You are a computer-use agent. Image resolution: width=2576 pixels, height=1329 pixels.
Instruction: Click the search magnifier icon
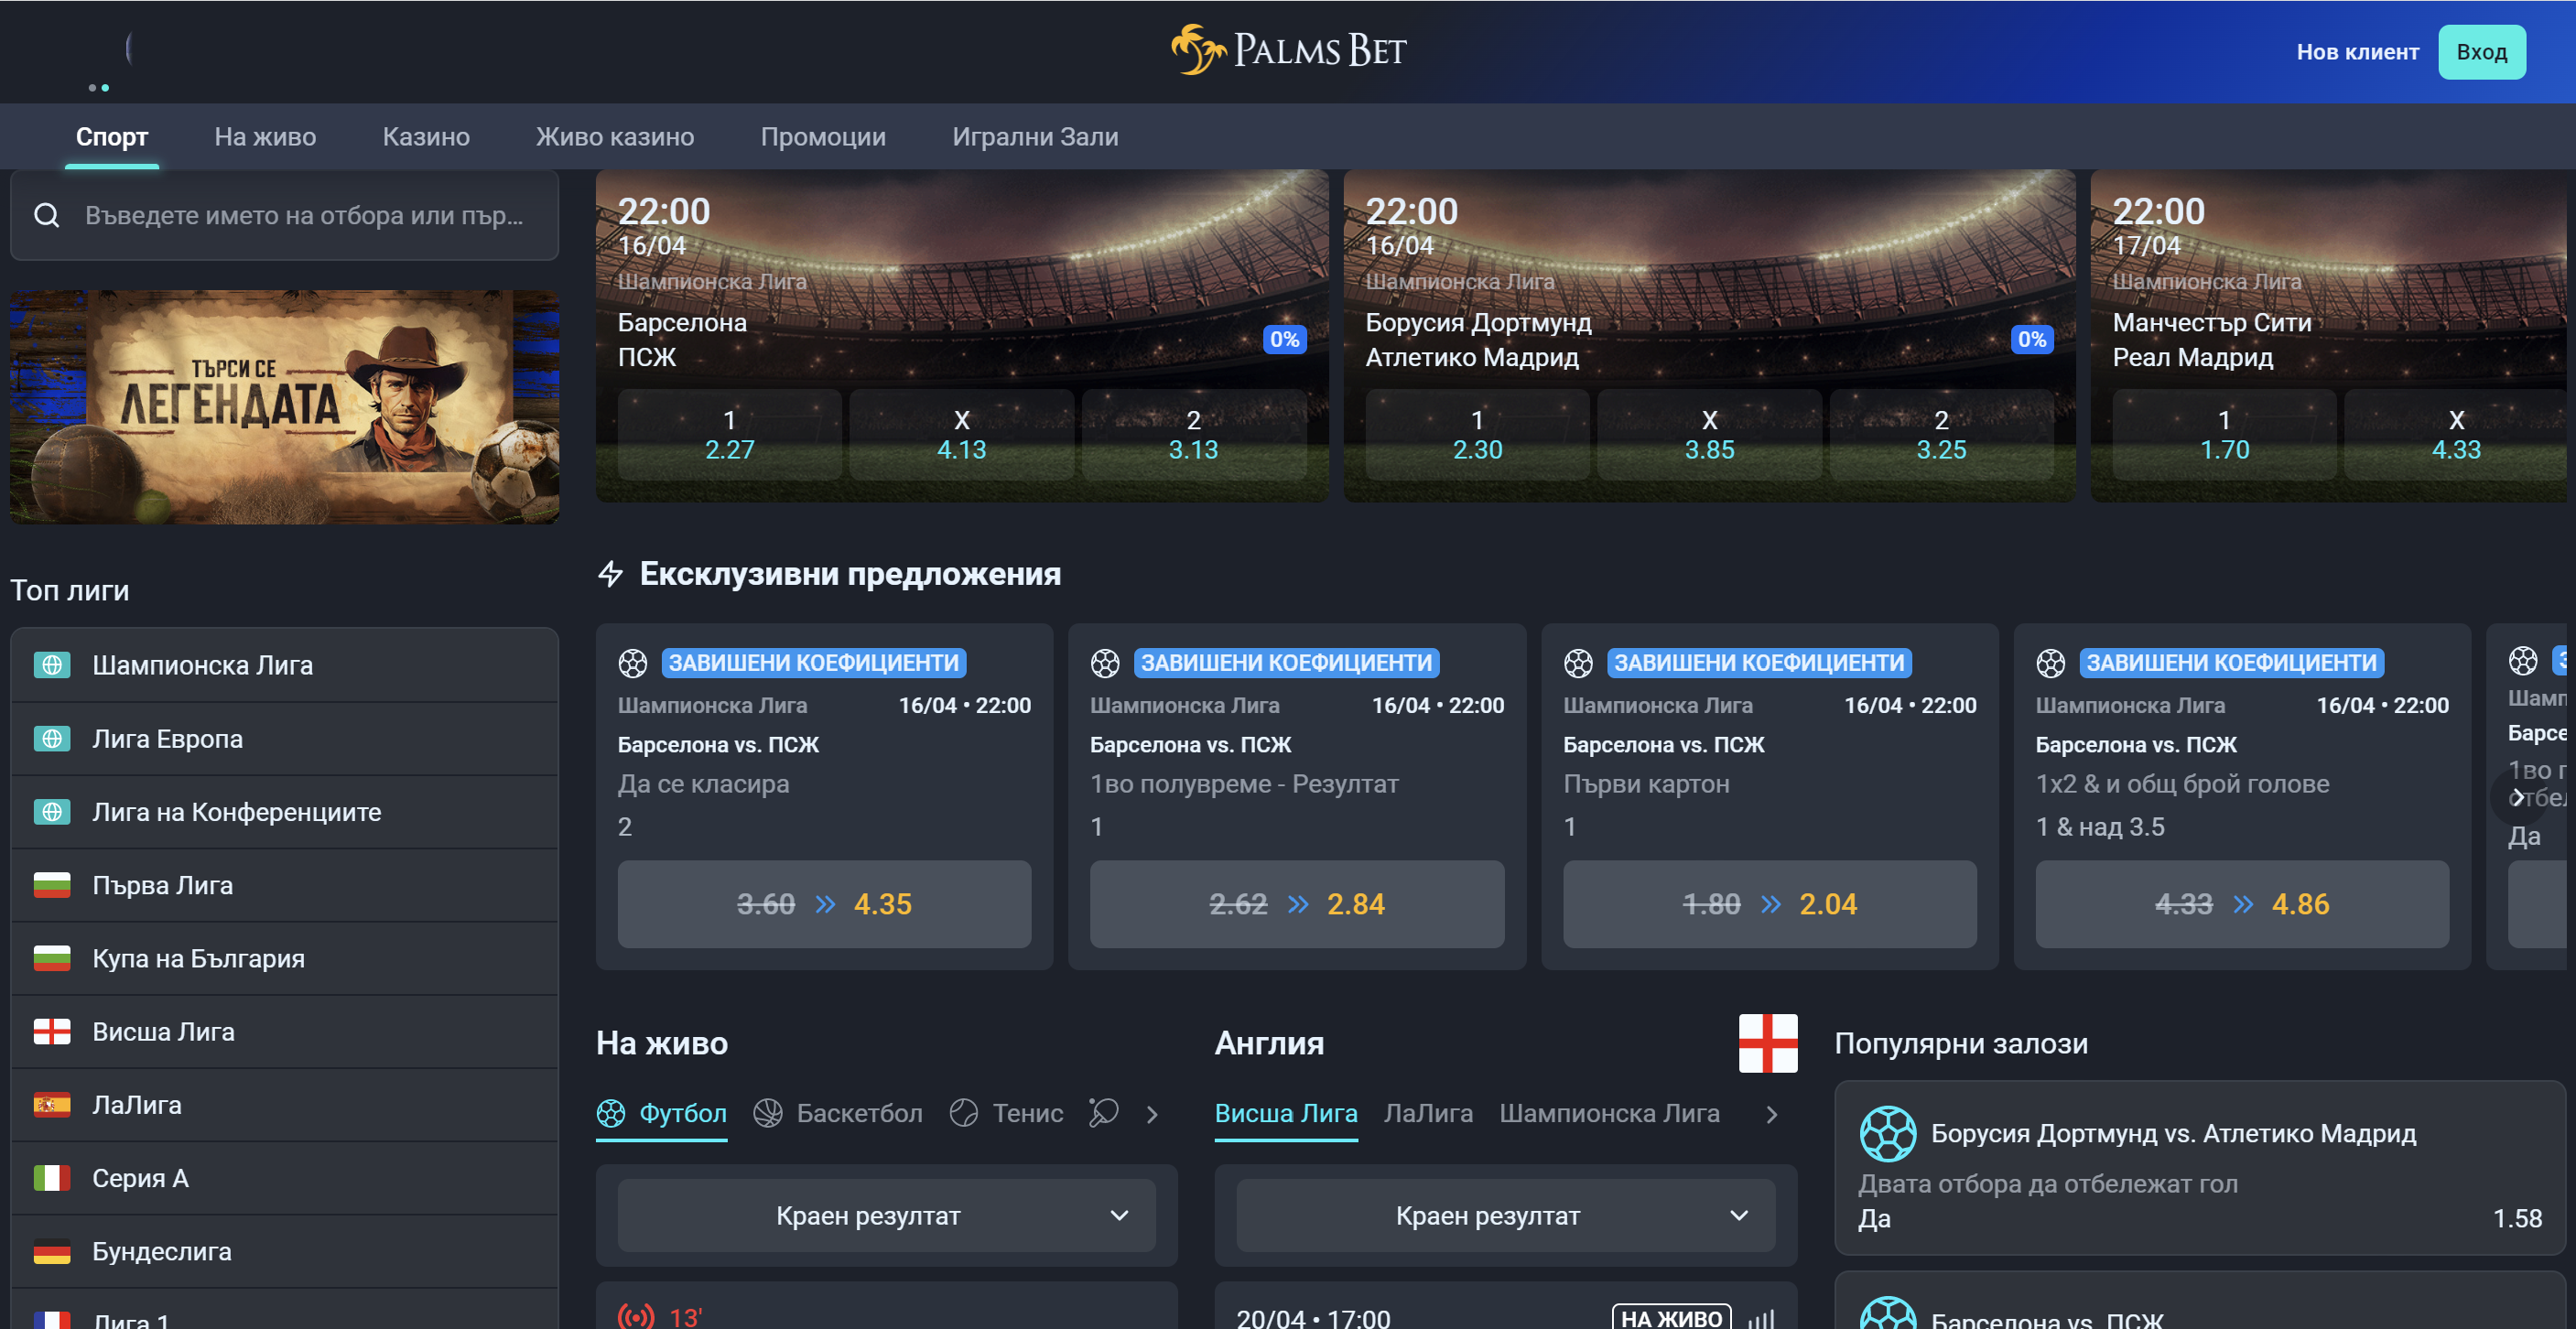(47, 215)
